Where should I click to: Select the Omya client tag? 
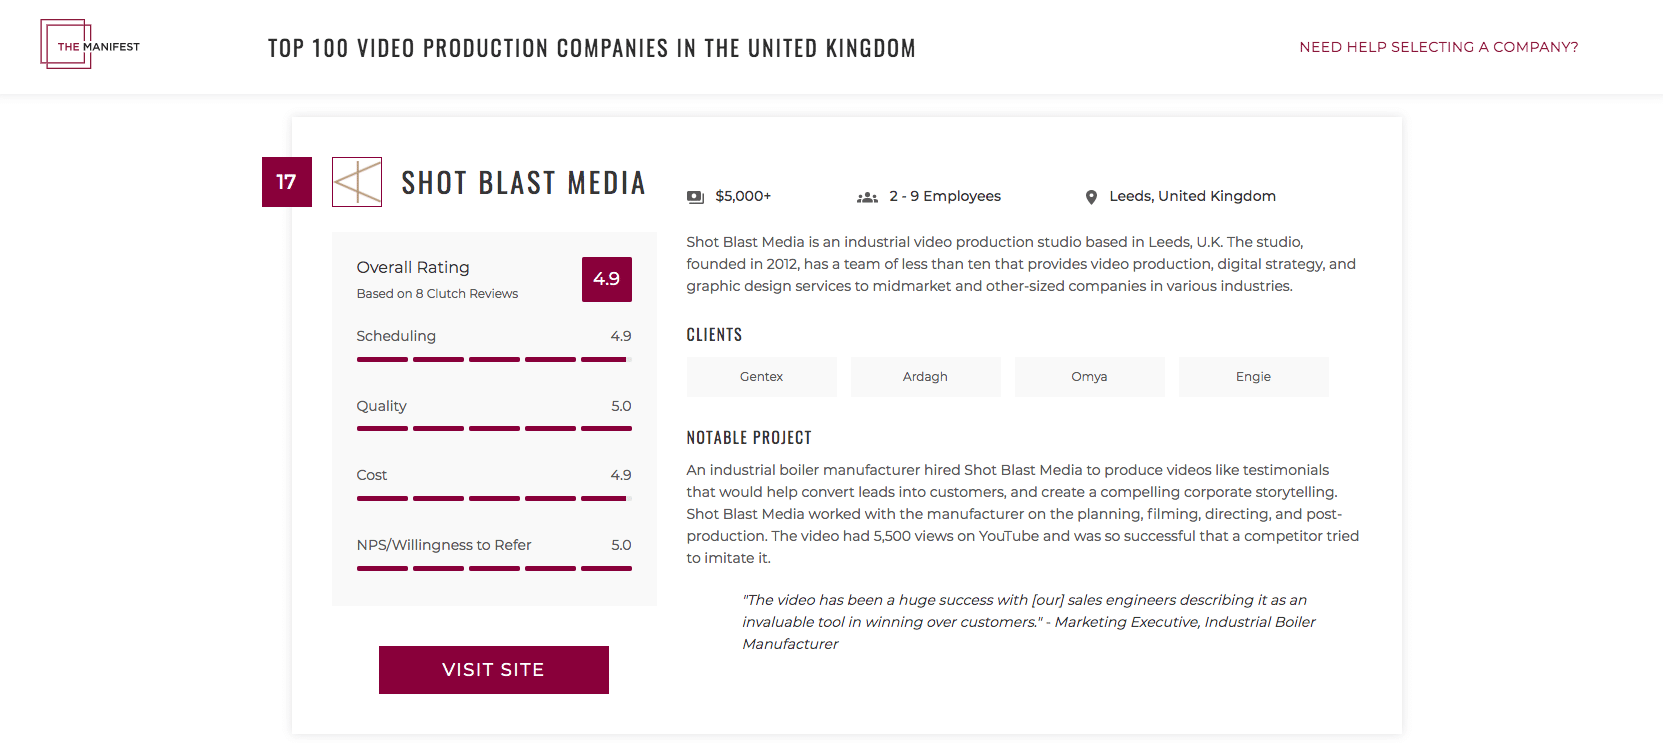pos(1090,377)
